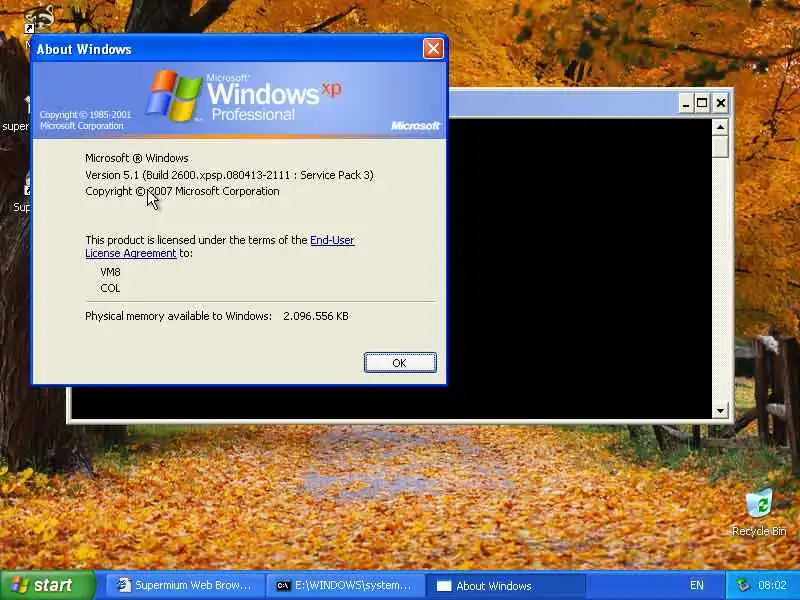Click the Supermium icon on taskbar
Viewport: 800px width, 600px height.
(x=123, y=585)
